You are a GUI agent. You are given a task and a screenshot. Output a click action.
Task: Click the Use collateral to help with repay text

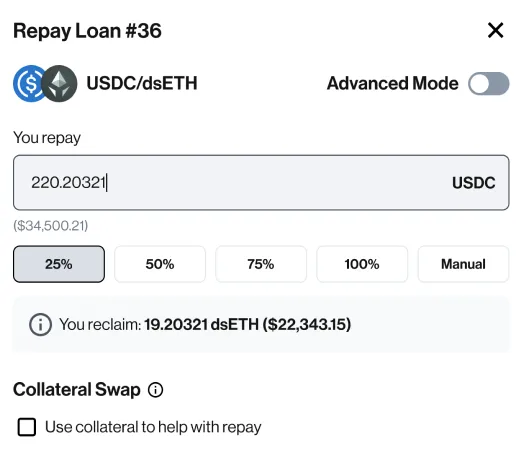click(153, 427)
